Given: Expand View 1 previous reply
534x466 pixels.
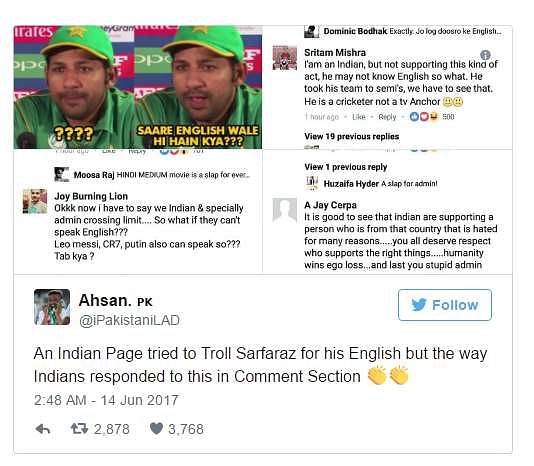Looking at the screenshot, I should pyautogui.click(x=346, y=167).
